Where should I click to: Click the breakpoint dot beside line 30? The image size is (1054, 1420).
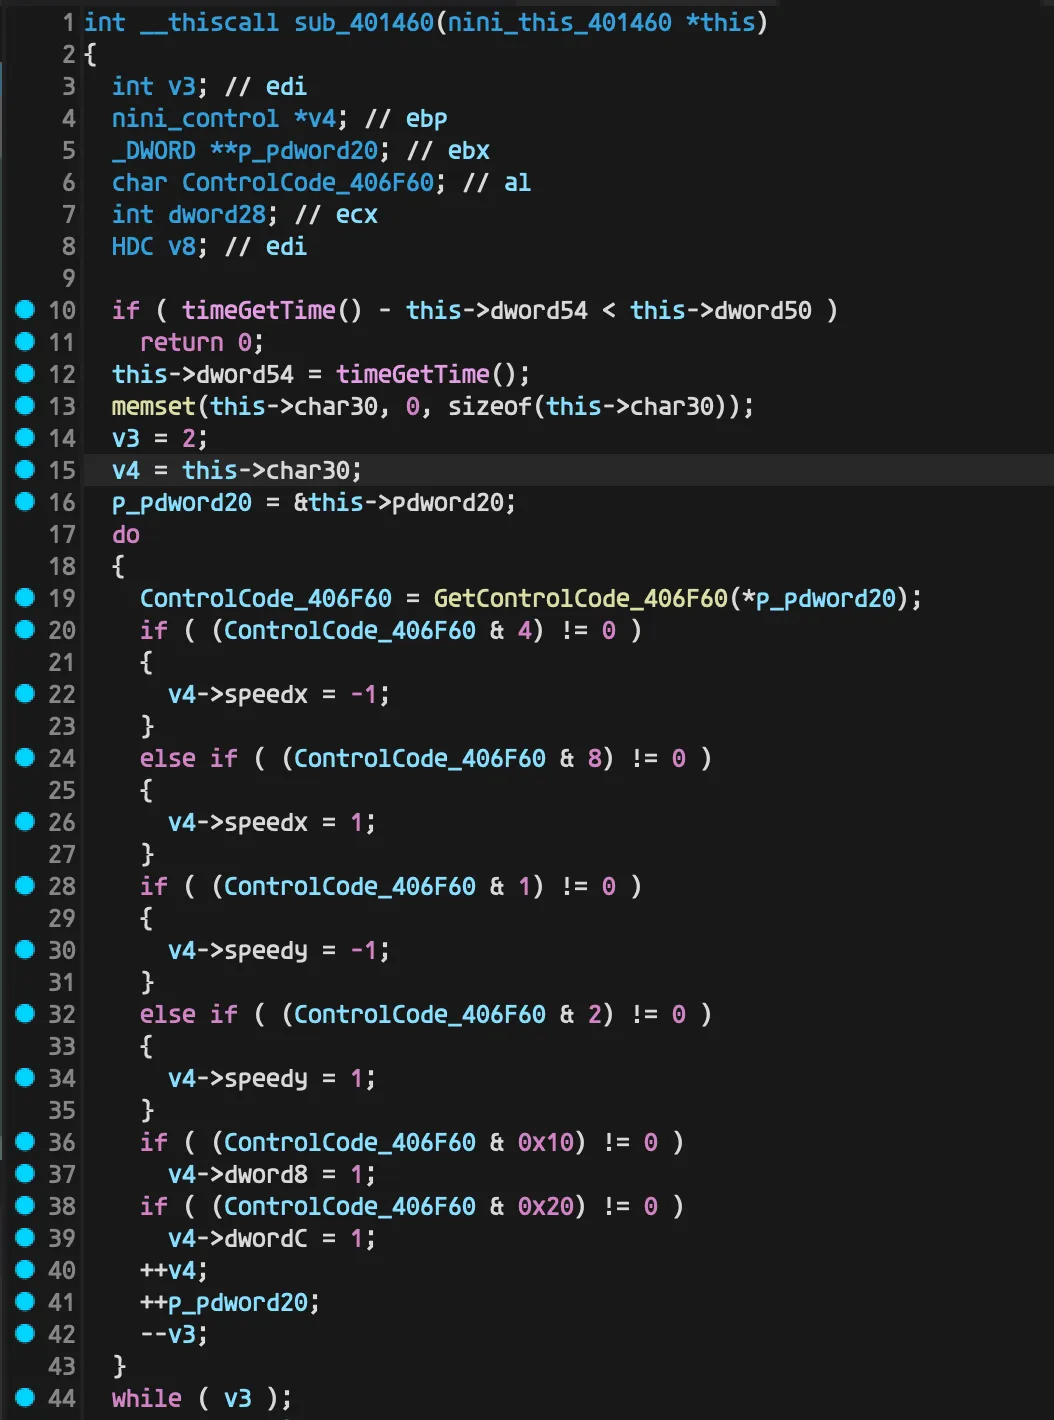click(25, 950)
